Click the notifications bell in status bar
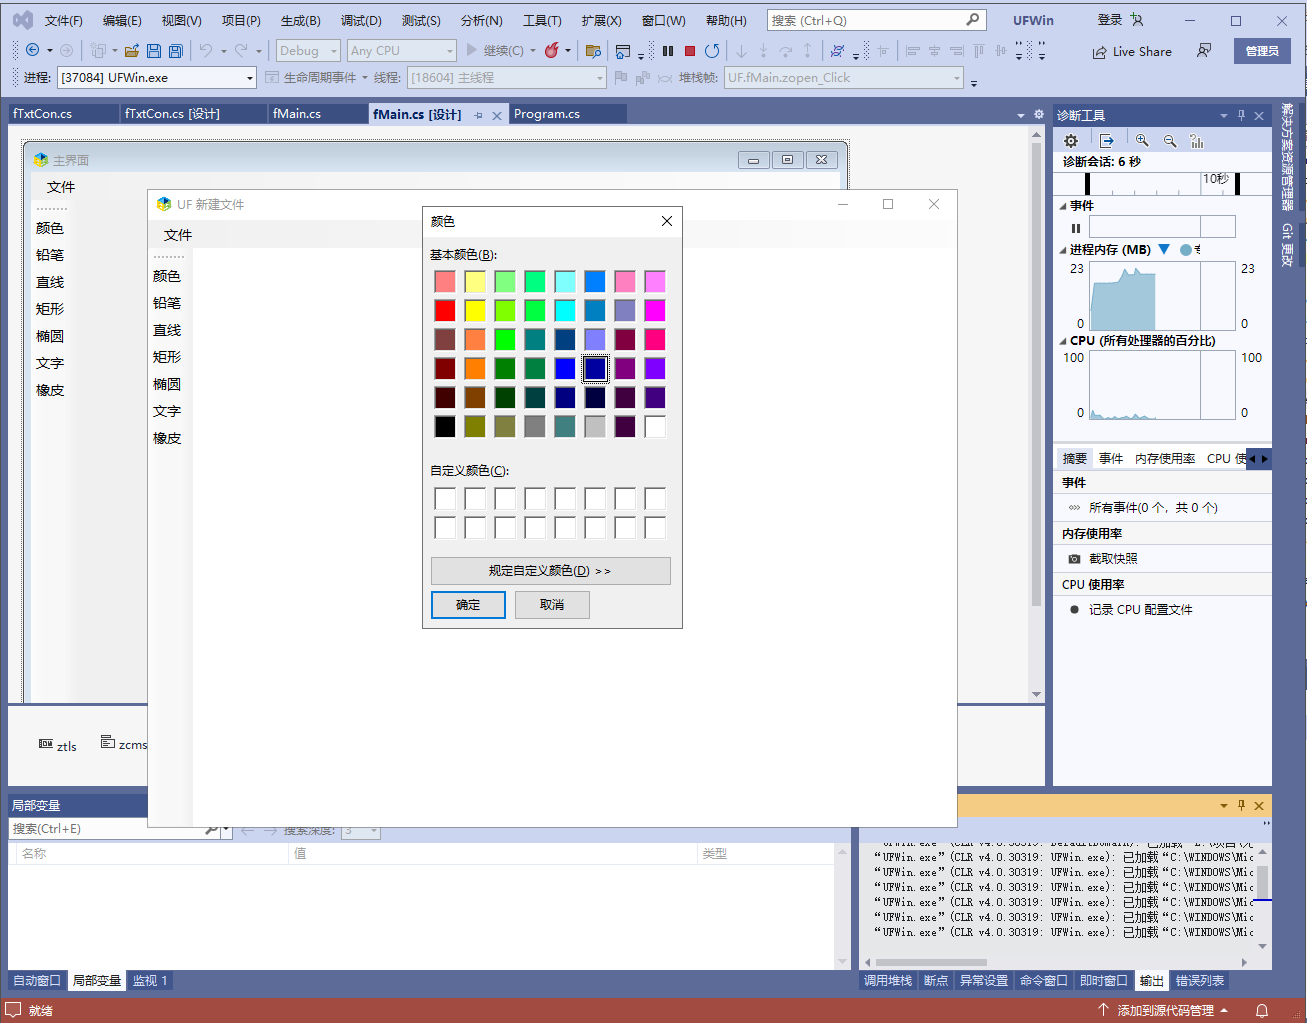Screen dimensions: 1307x1023 [1262, 1010]
